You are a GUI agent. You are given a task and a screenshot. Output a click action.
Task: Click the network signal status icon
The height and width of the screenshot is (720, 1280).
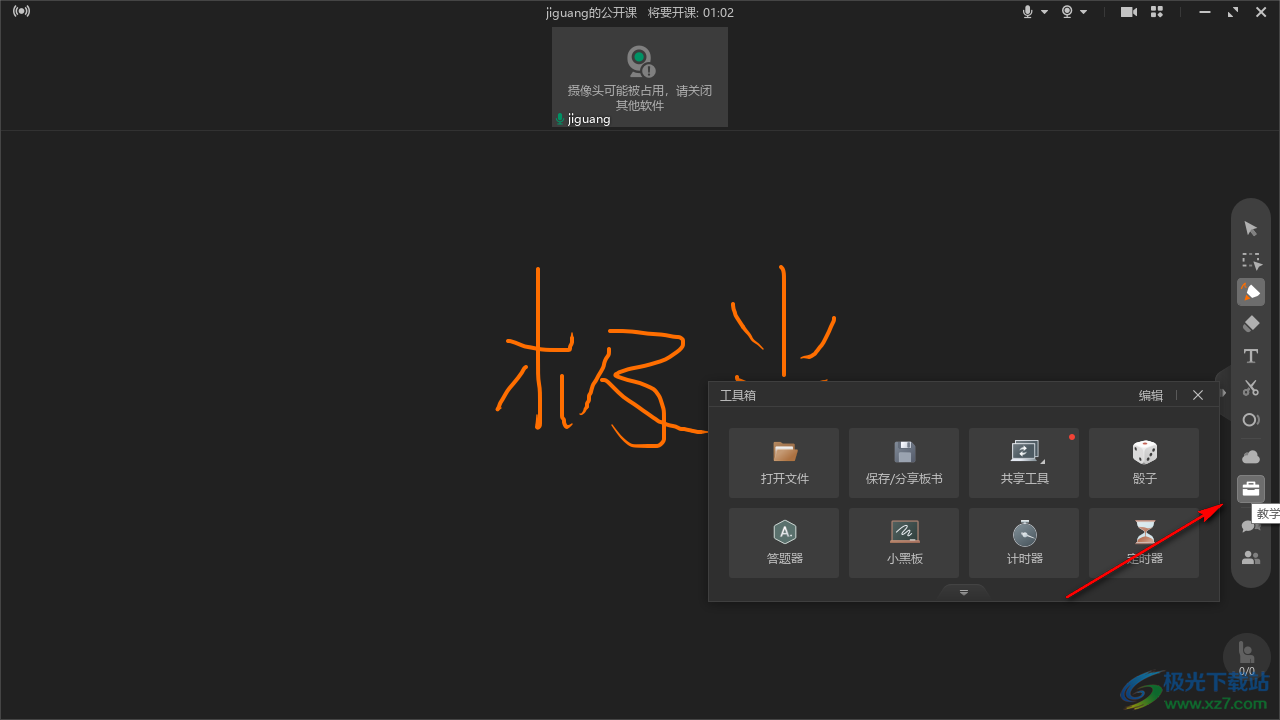point(21,12)
